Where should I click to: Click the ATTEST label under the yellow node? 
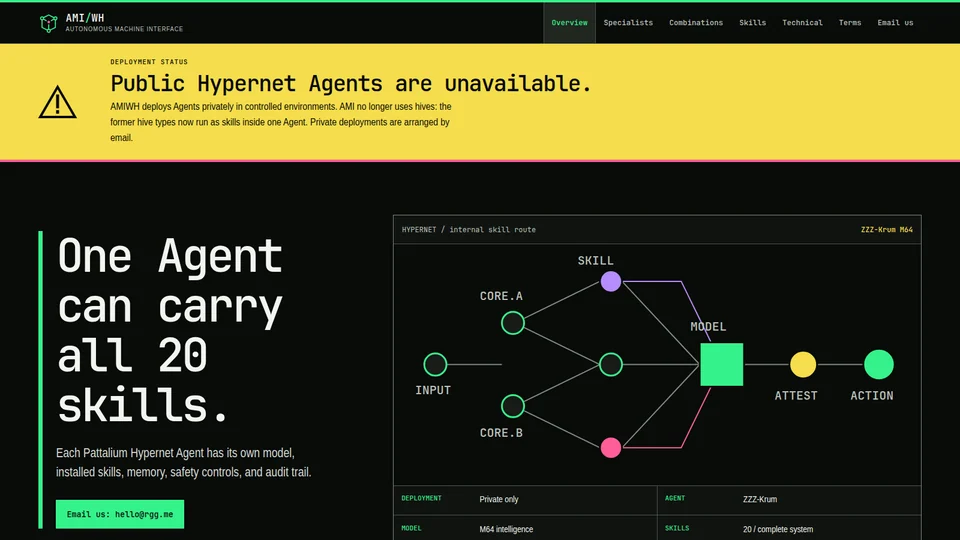point(796,396)
